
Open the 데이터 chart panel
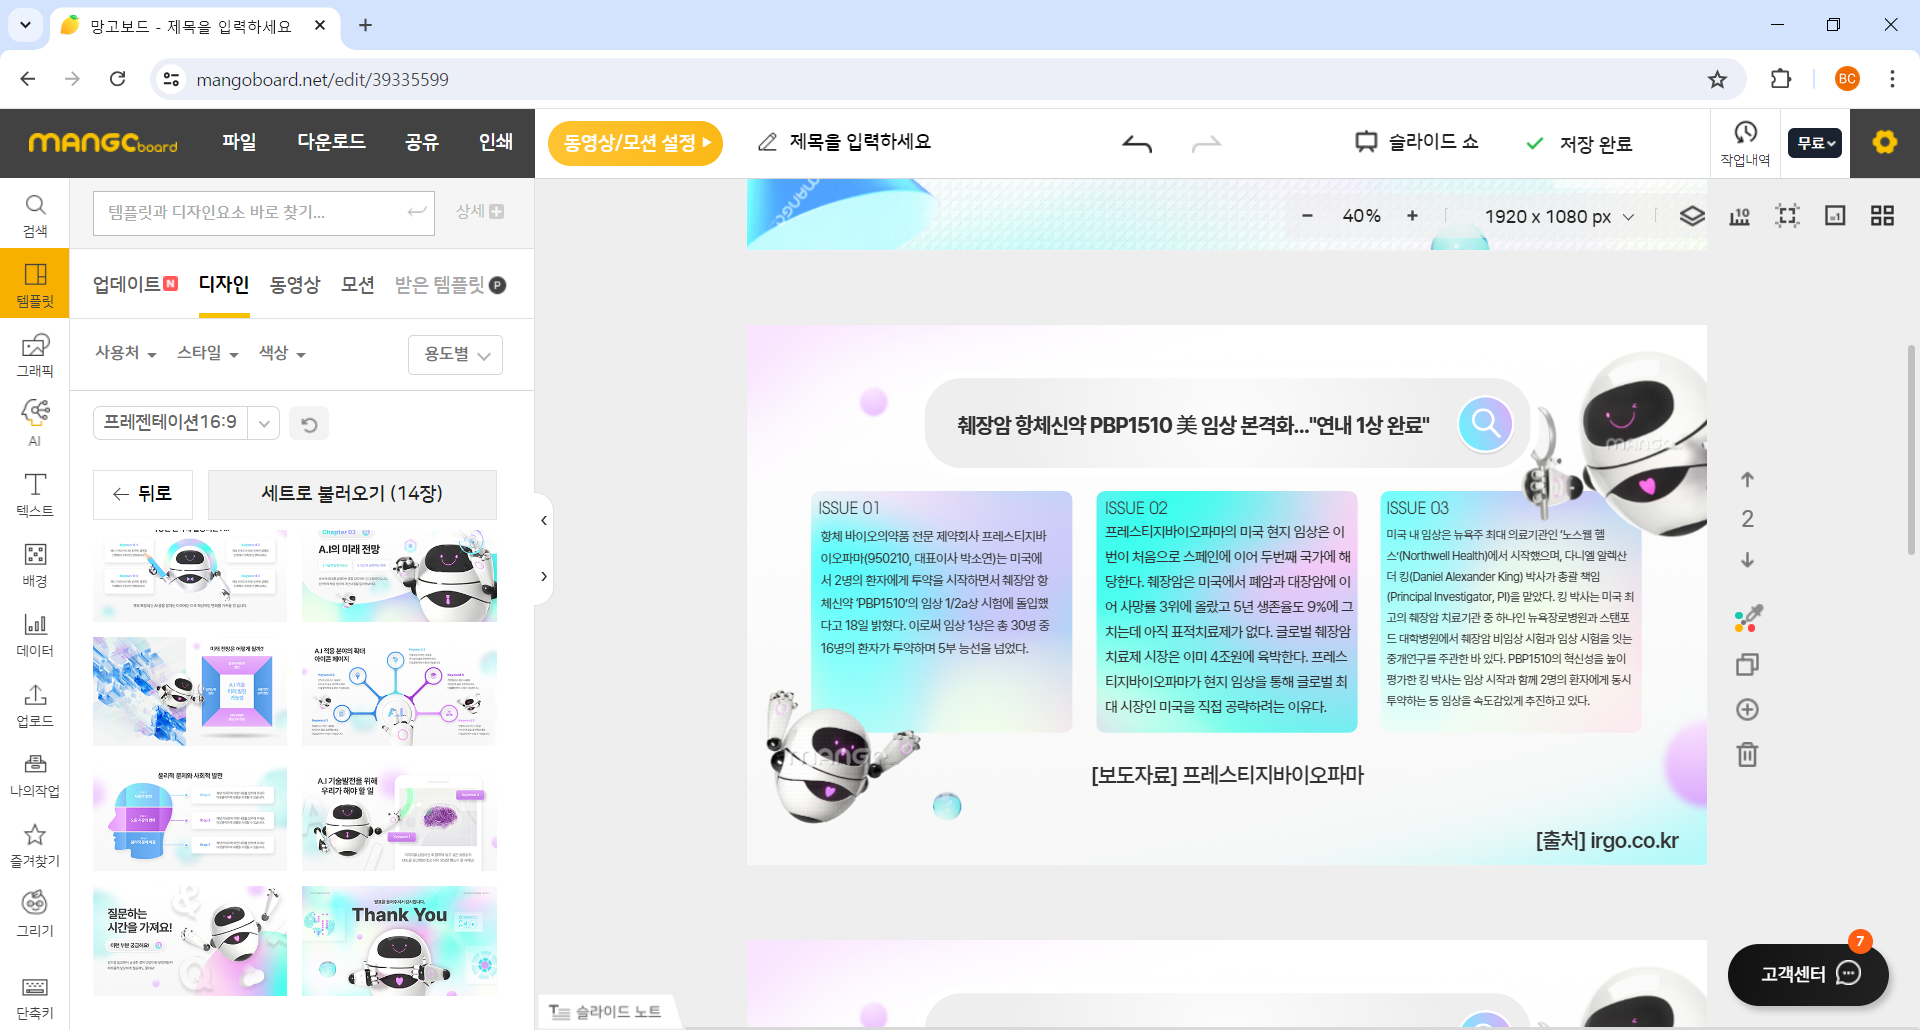pyautogui.click(x=35, y=635)
